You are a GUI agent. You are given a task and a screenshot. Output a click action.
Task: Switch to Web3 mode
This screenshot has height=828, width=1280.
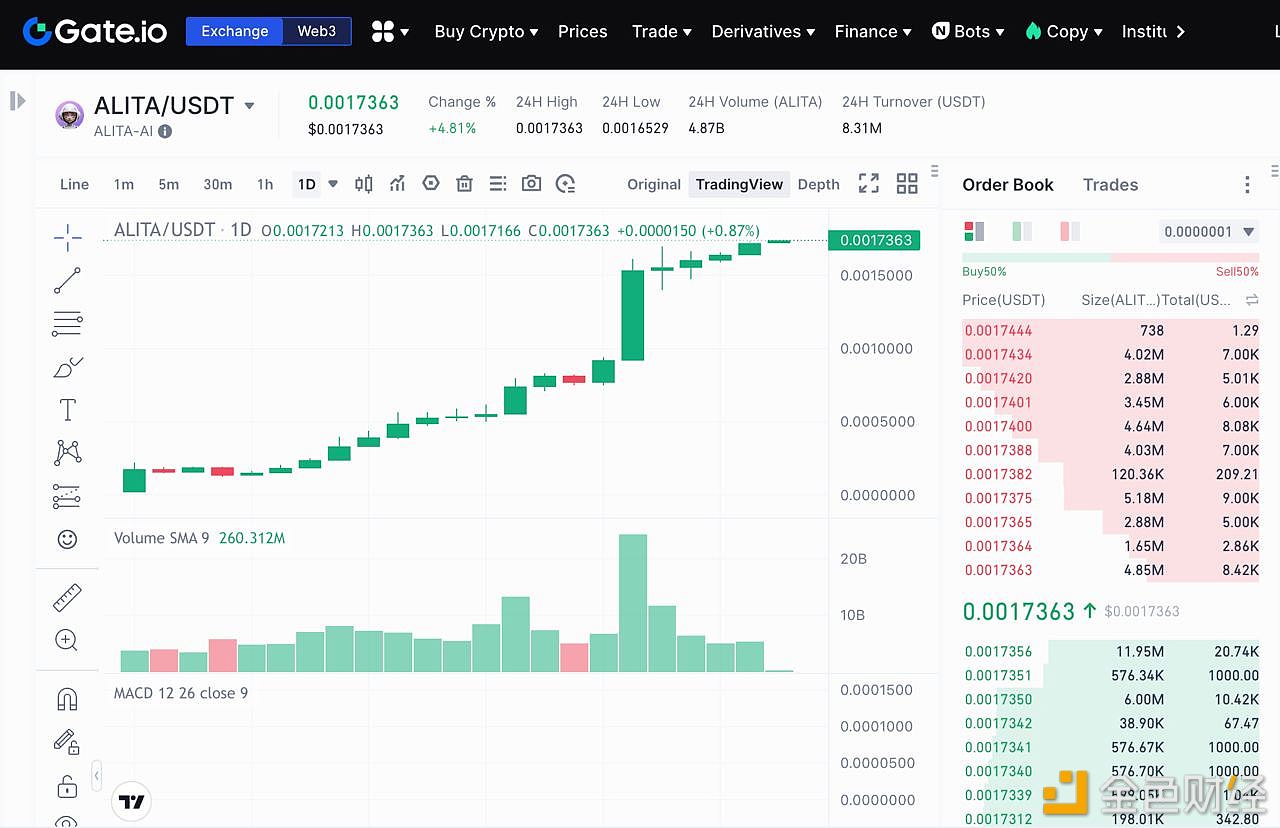click(x=317, y=31)
